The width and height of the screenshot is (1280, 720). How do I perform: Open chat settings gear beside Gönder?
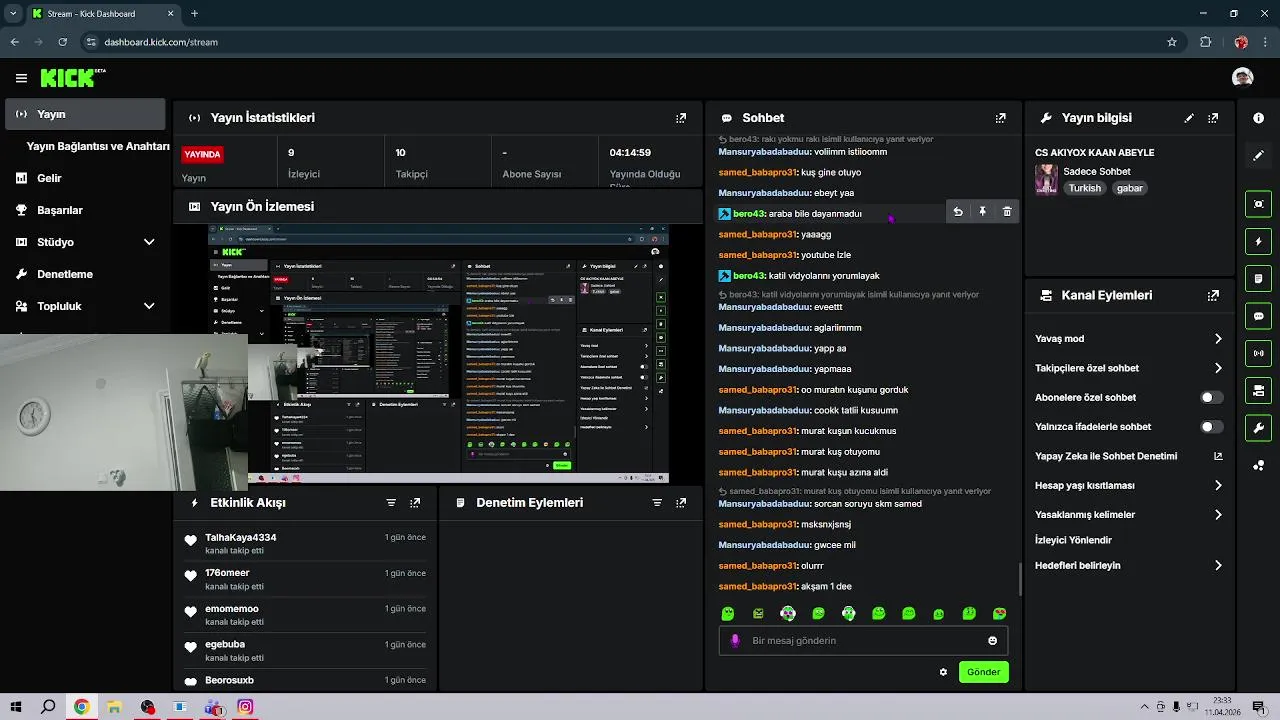tap(943, 672)
